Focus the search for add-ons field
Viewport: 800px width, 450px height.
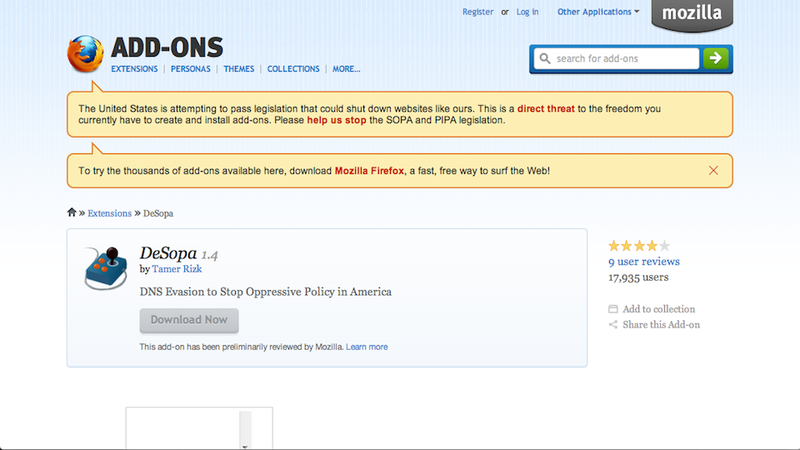[x=616, y=59]
